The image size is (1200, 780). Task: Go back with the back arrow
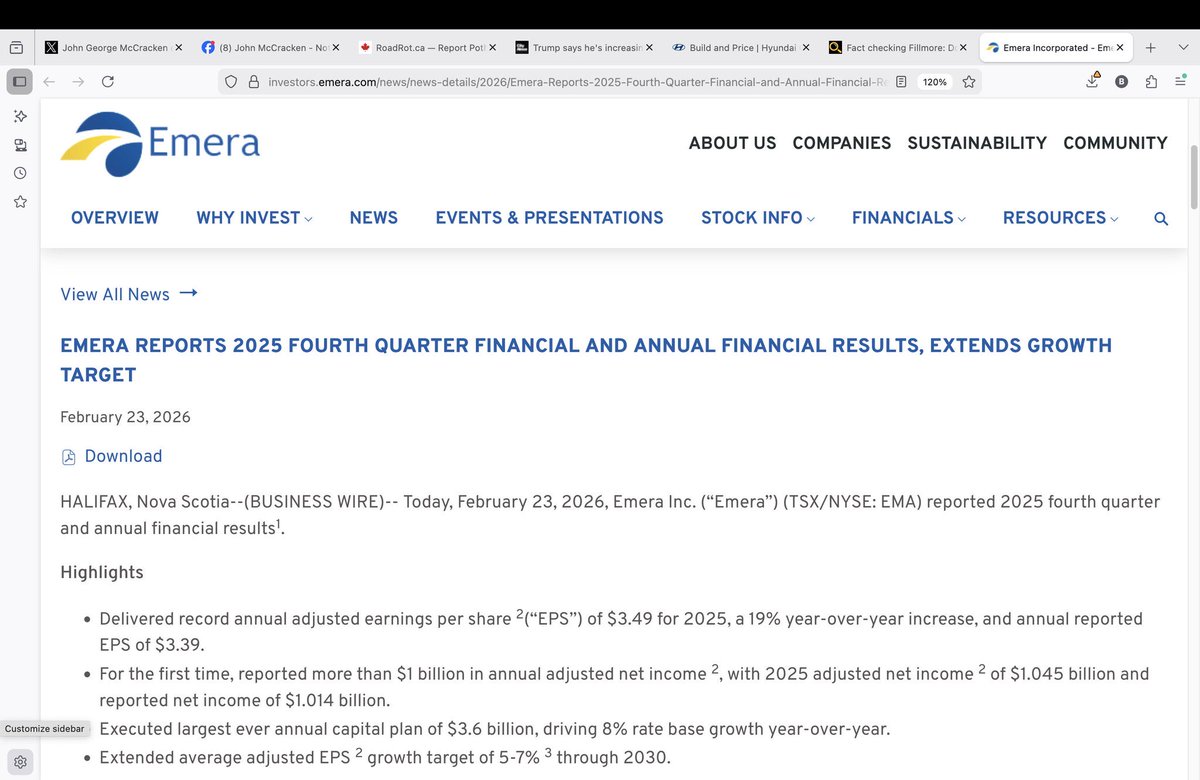[49, 82]
